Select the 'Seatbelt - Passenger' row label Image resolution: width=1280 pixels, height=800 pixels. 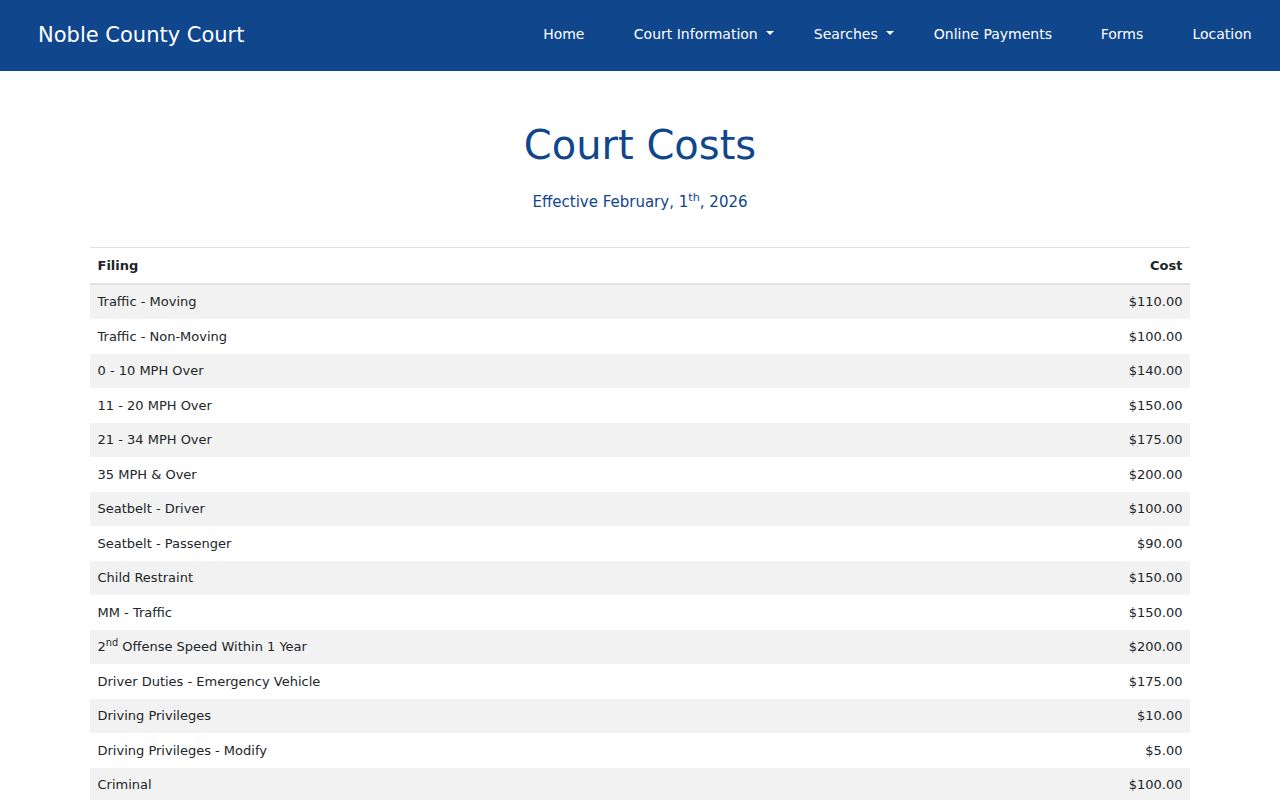click(x=164, y=544)
